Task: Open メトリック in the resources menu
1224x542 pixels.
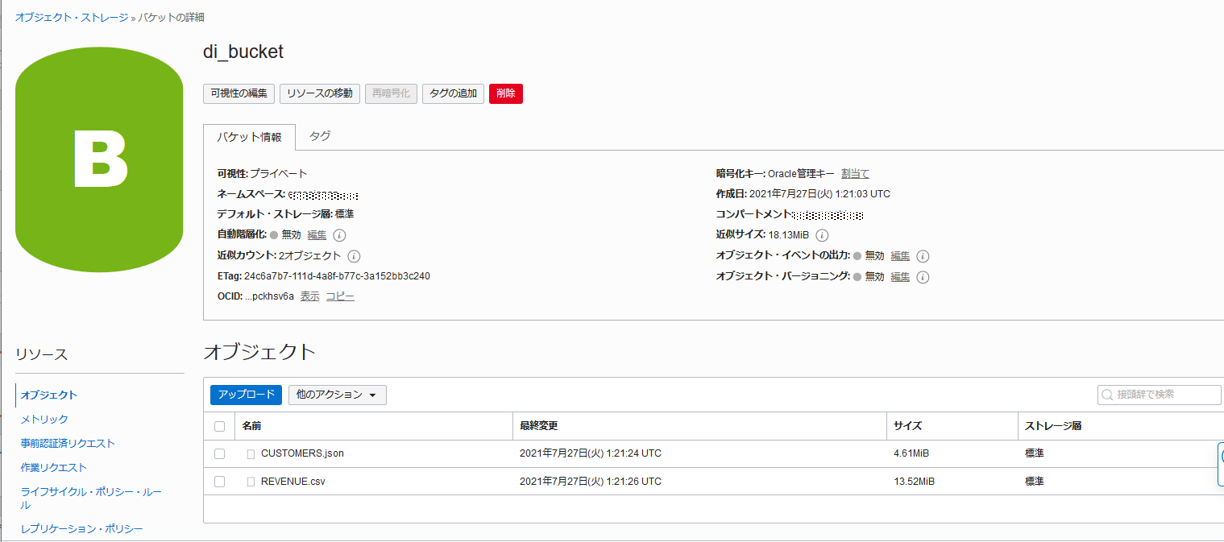Action: pos(45,419)
